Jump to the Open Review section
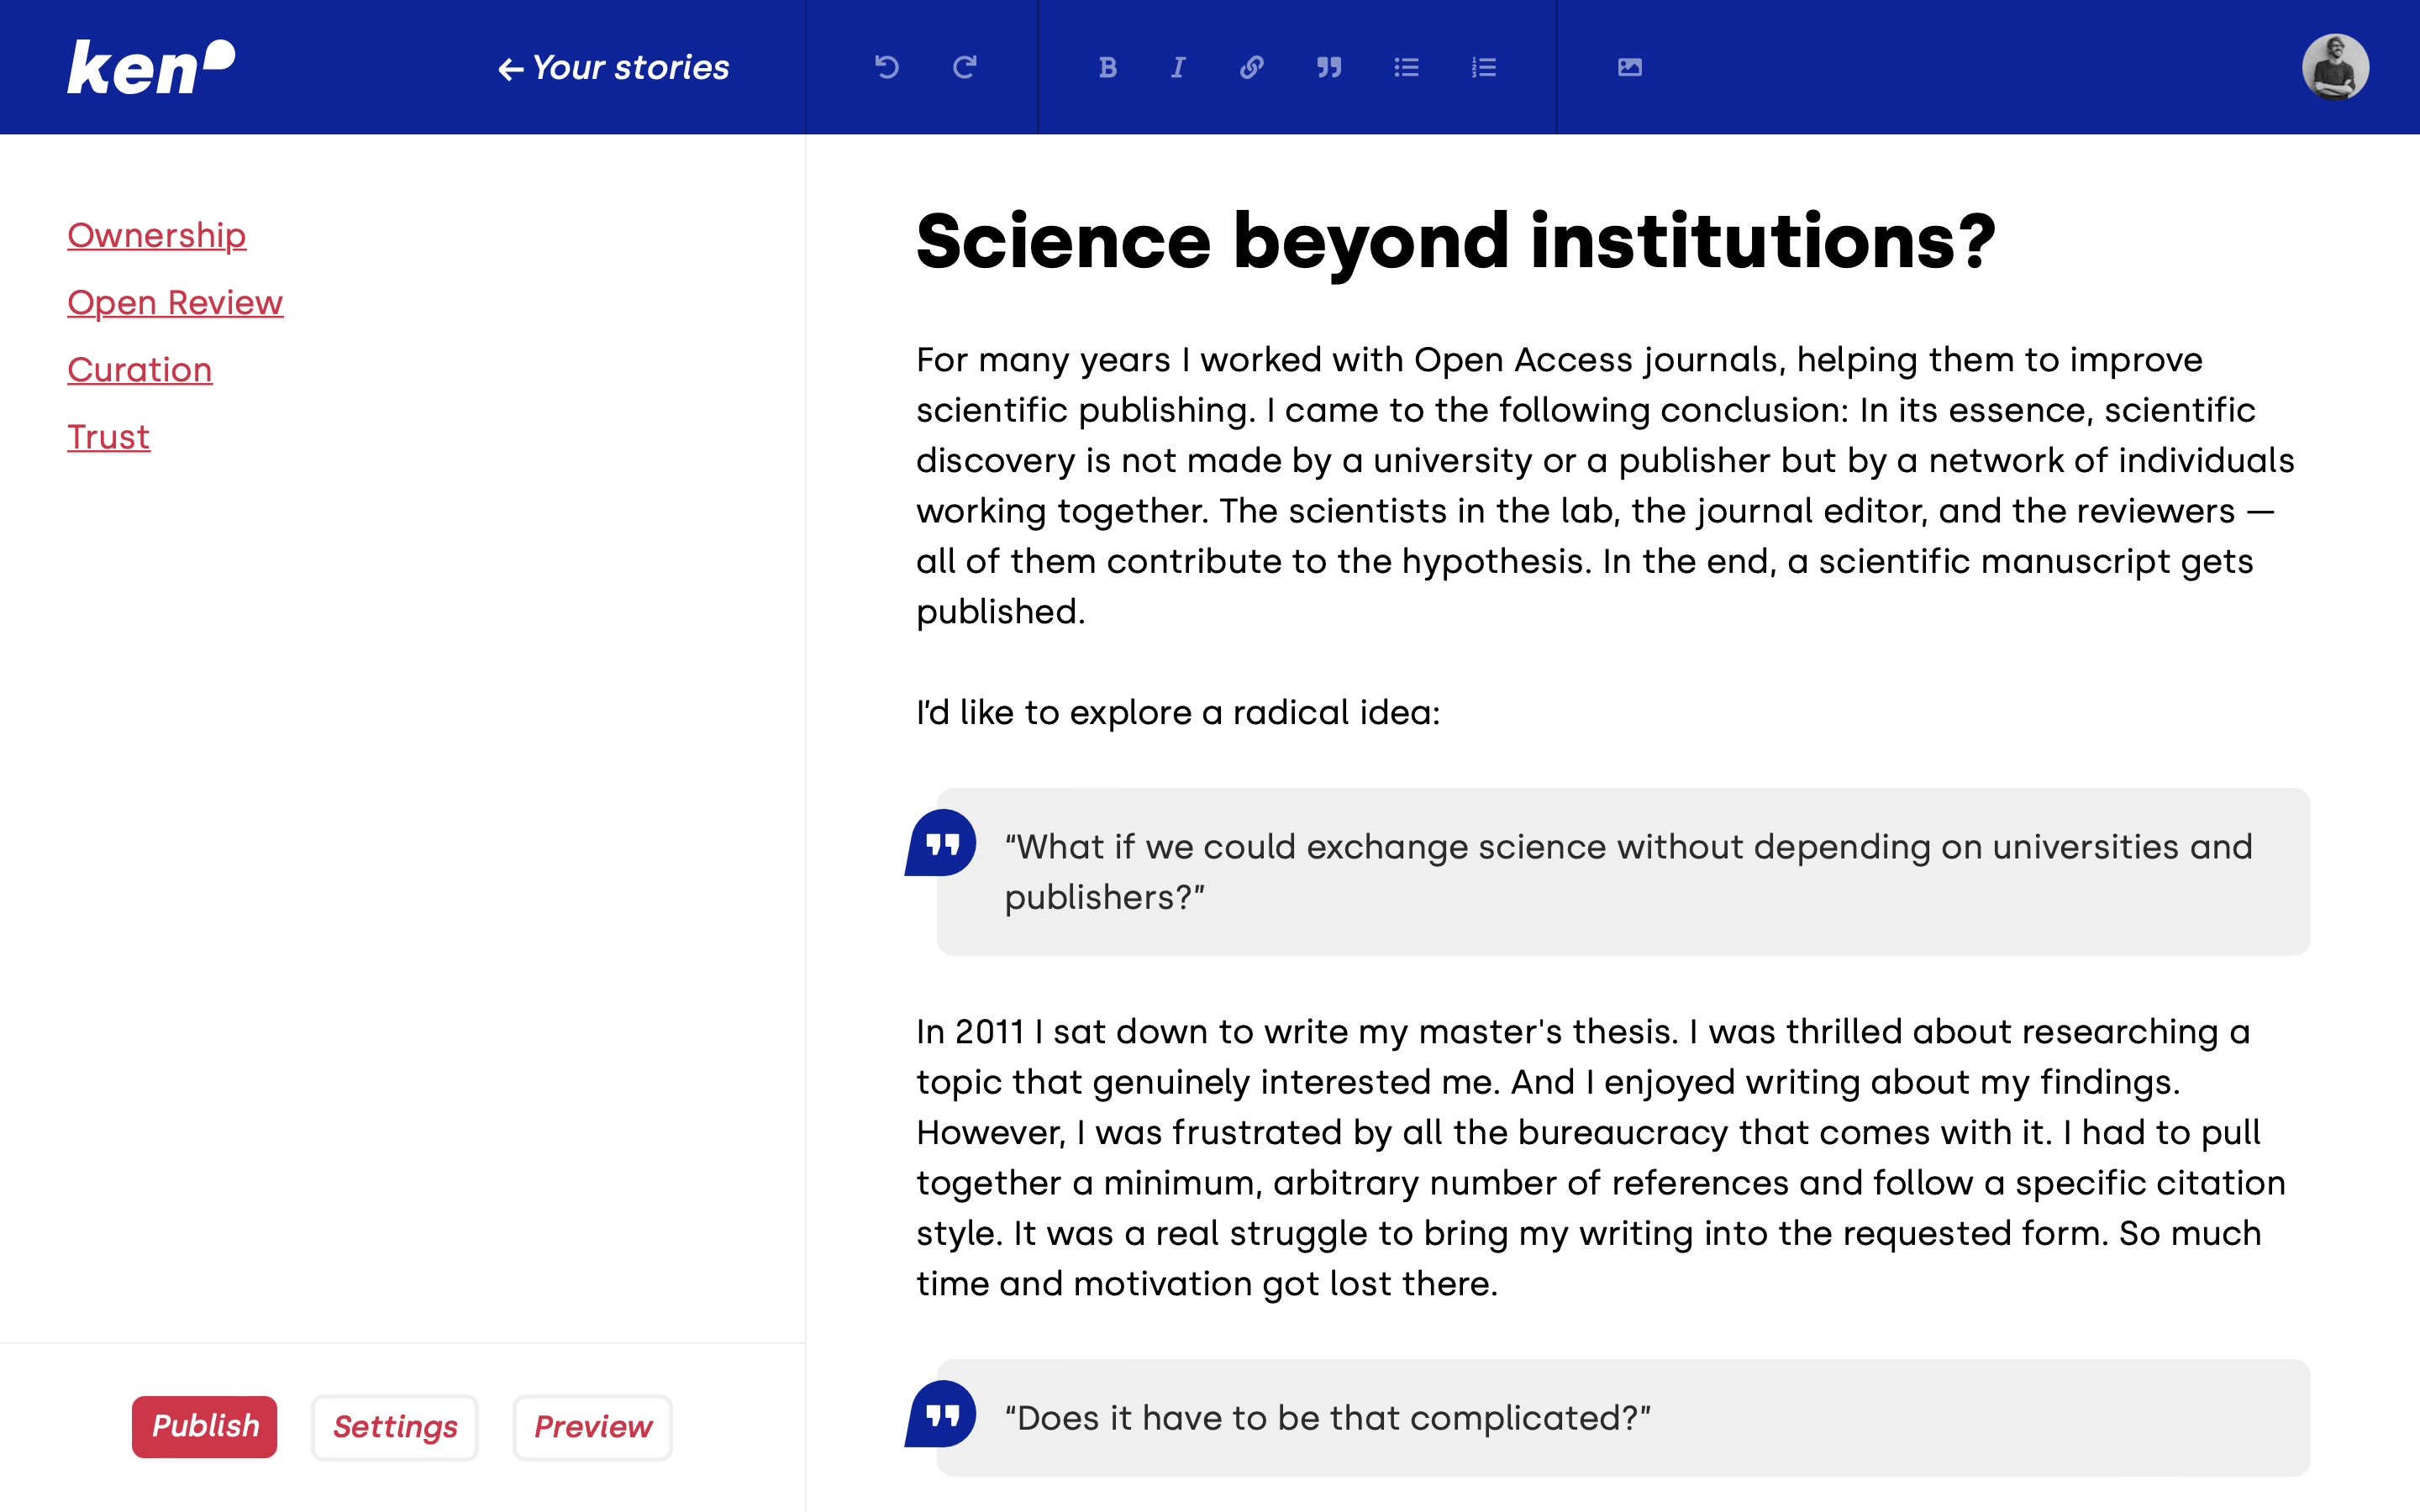Viewport: 2420px width, 1512px height. [x=175, y=302]
